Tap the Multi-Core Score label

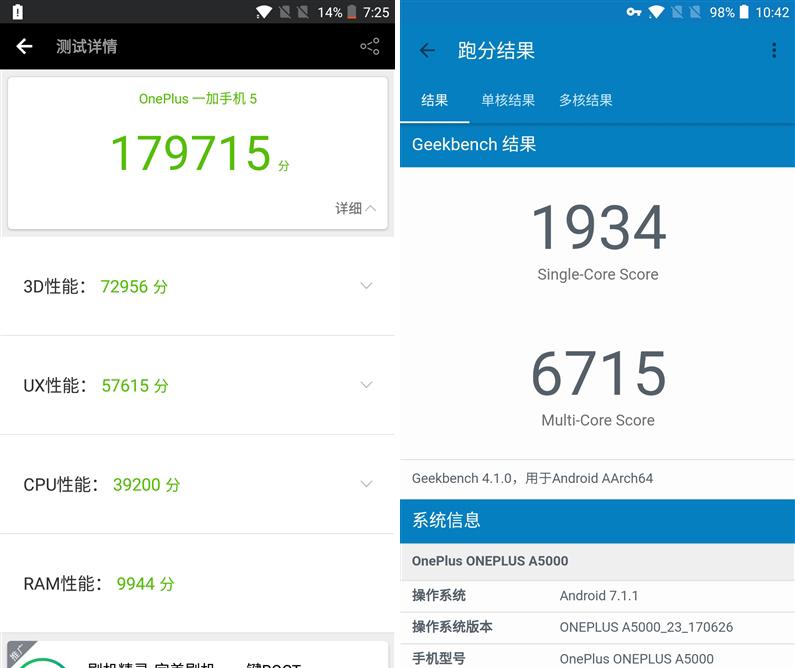tap(598, 420)
